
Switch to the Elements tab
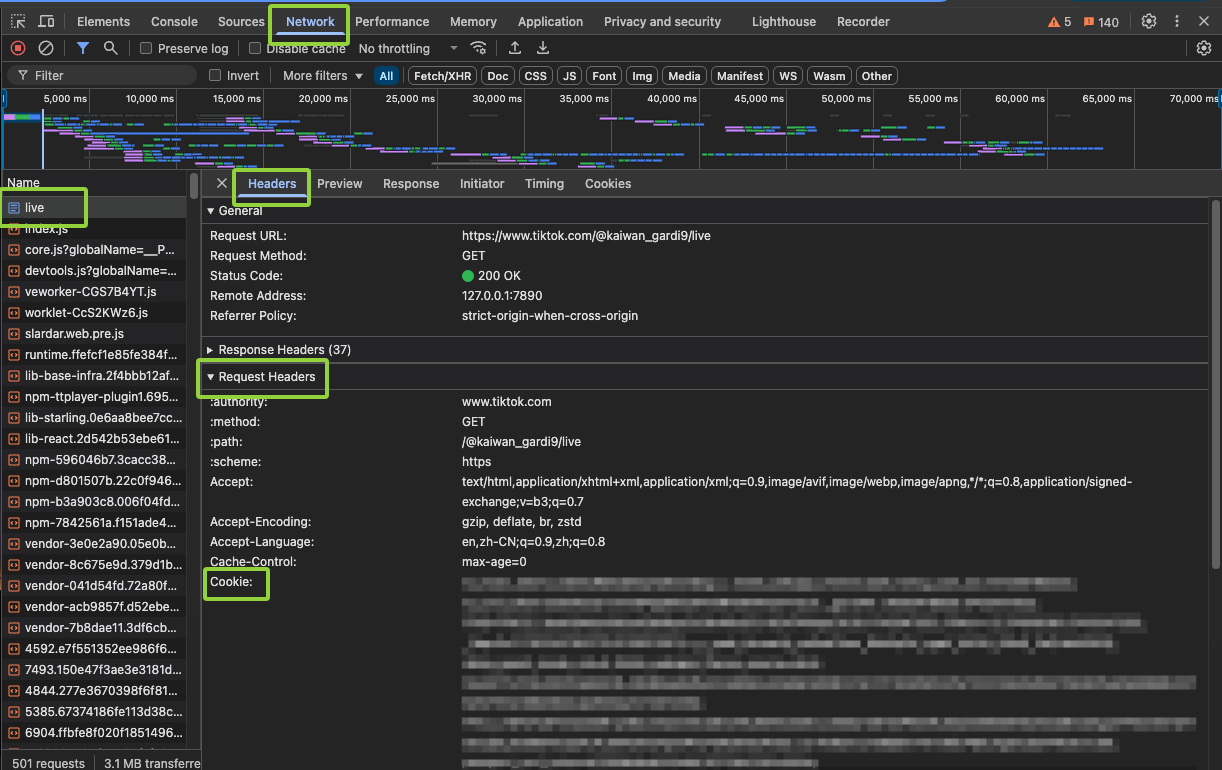pos(103,22)
